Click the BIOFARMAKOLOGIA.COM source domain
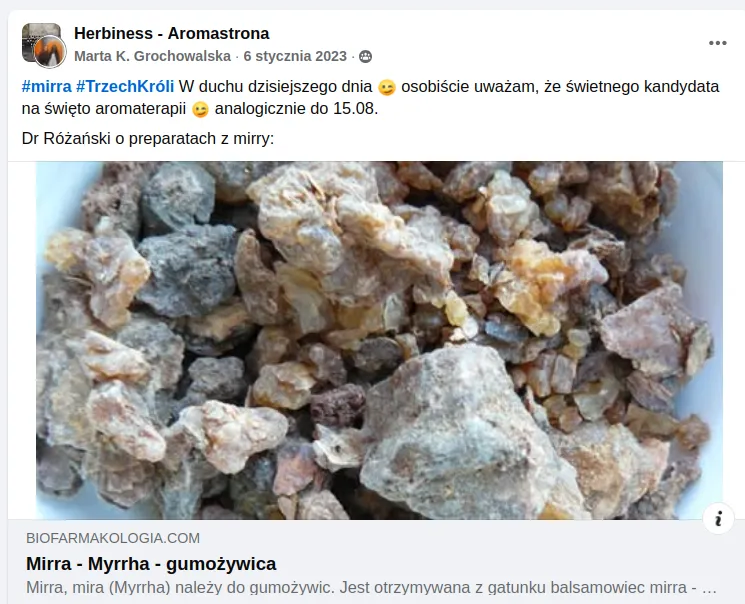 click(113, 538)
